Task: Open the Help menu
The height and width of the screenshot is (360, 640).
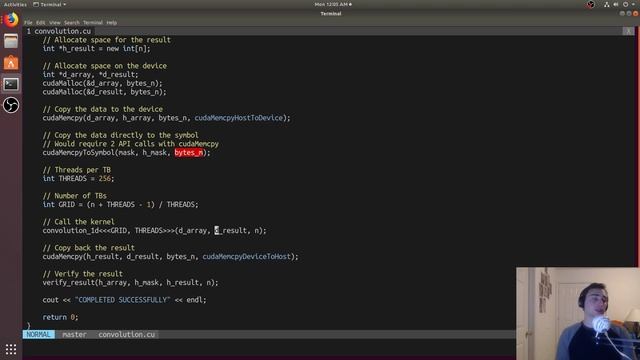Action: click(x=111, y=23)
